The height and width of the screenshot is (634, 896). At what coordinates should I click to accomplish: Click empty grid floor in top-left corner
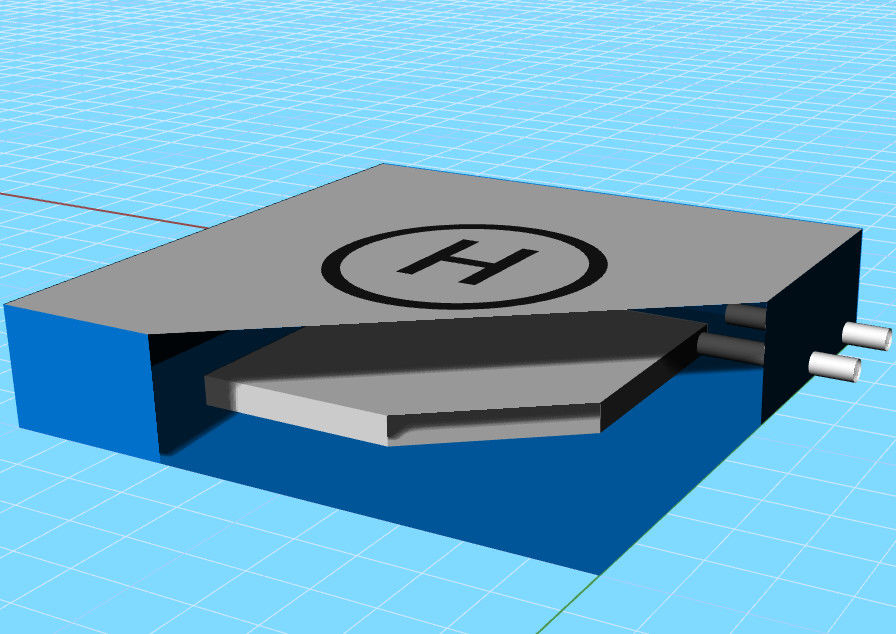coord(60,60)
